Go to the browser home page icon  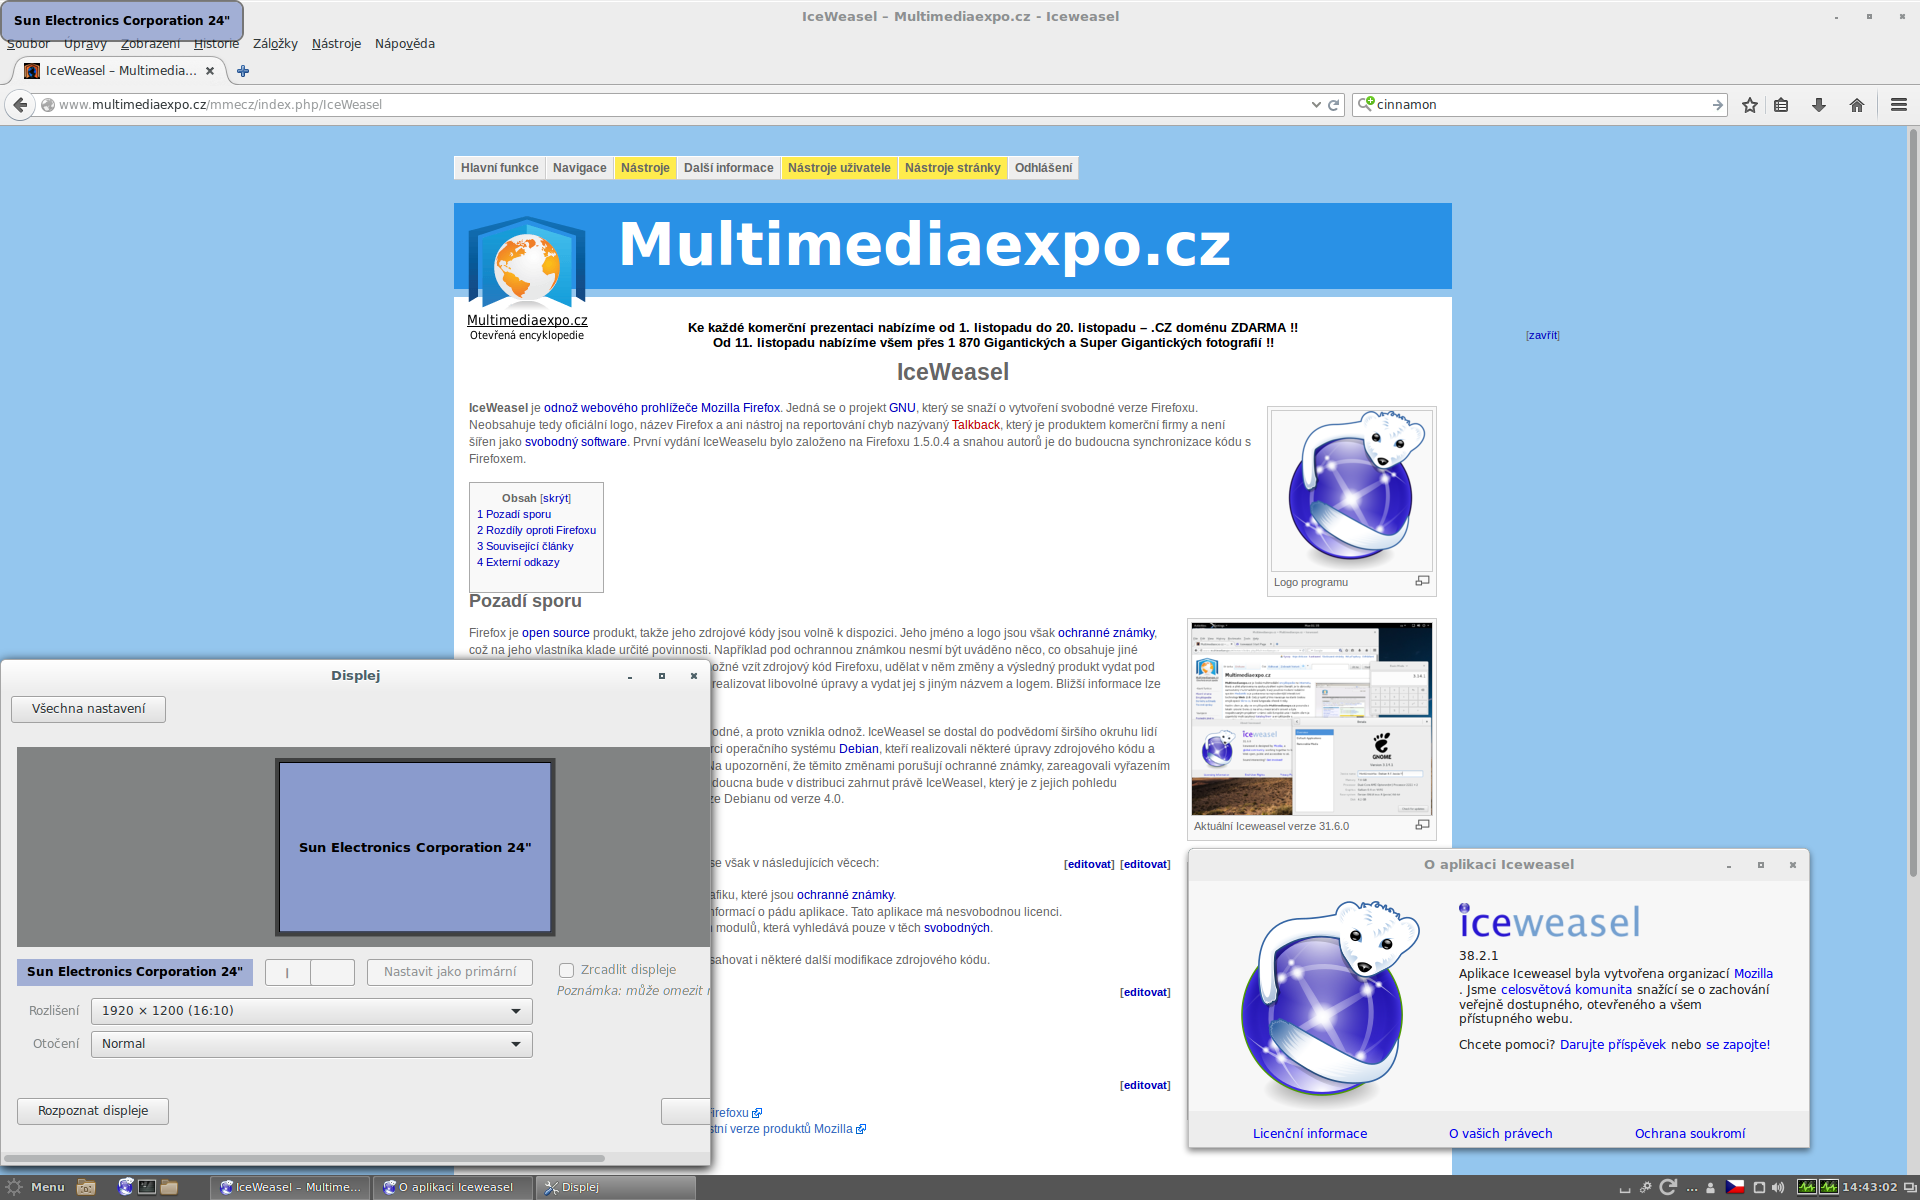click(1856, 105)
